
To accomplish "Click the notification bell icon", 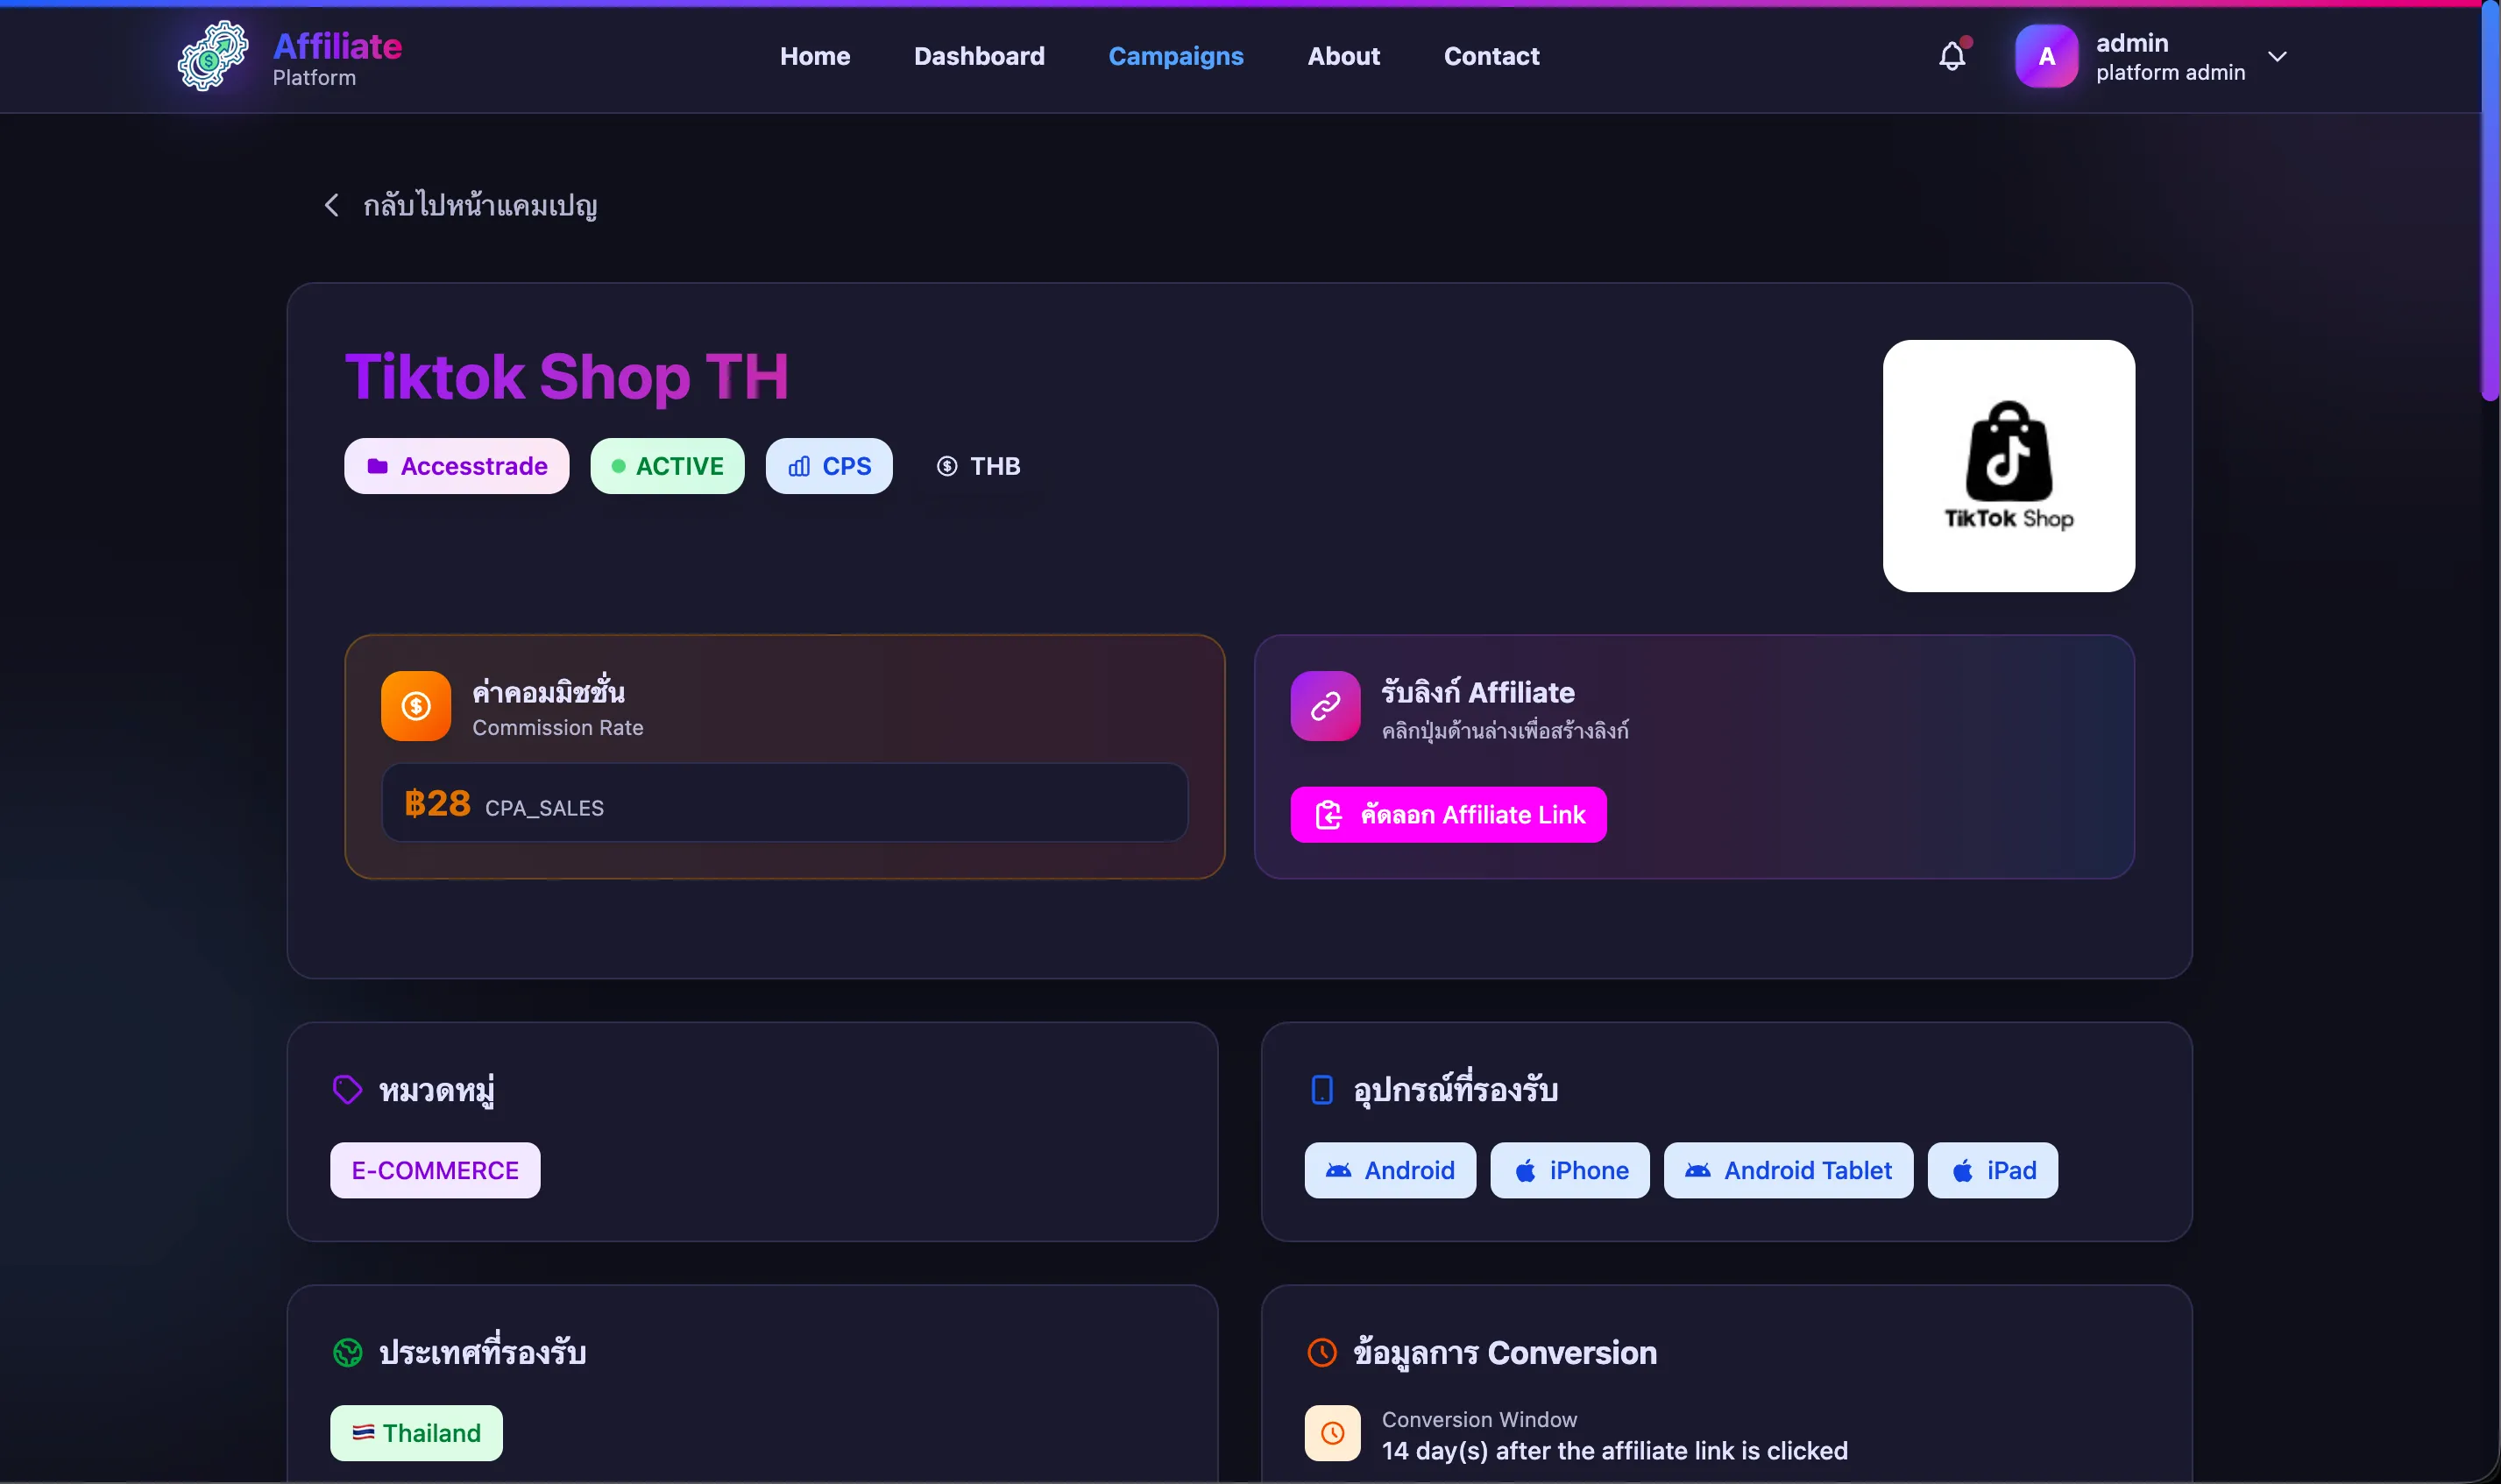I will tap(1952, 57).
